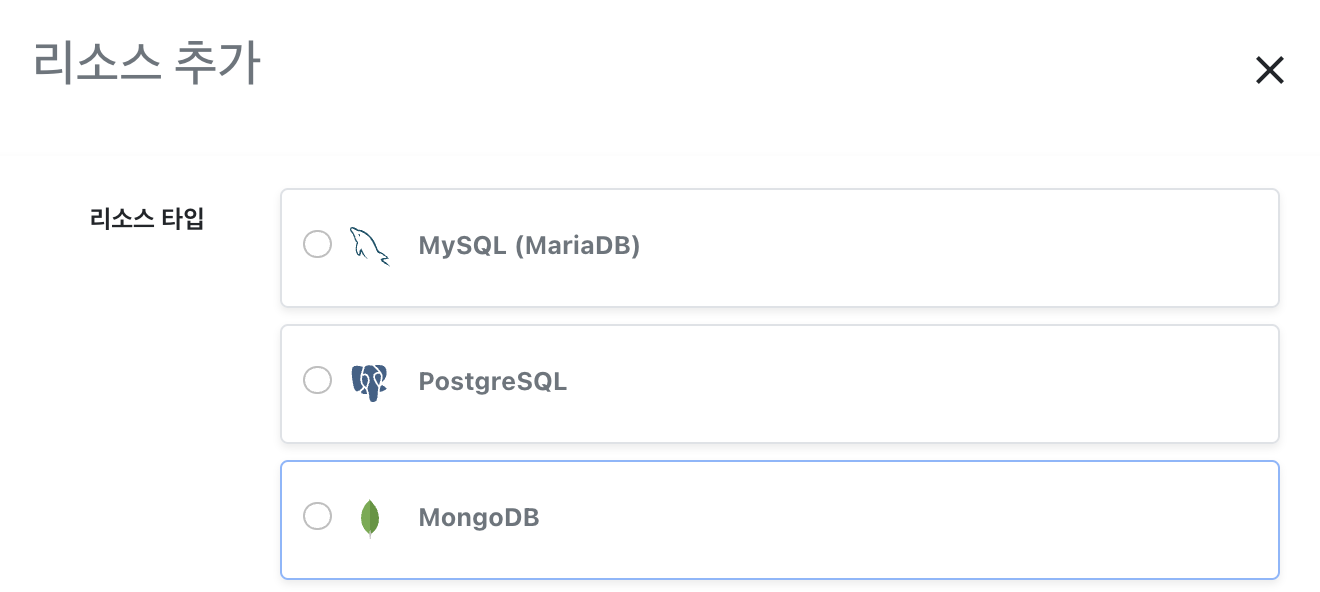Screen dimensions: 1320x592
Task: Click the "MongoDB" text label
Action: pyautogui.click(x=479, y=518)
